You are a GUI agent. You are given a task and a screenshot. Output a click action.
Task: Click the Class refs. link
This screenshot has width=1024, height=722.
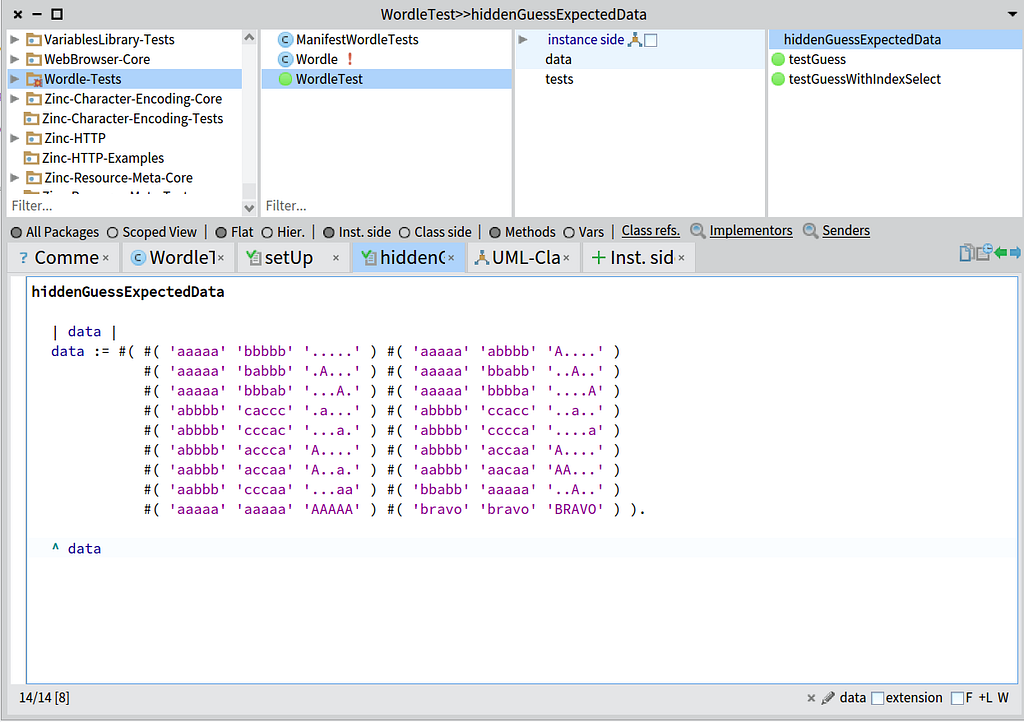click(x=650, y=230)
